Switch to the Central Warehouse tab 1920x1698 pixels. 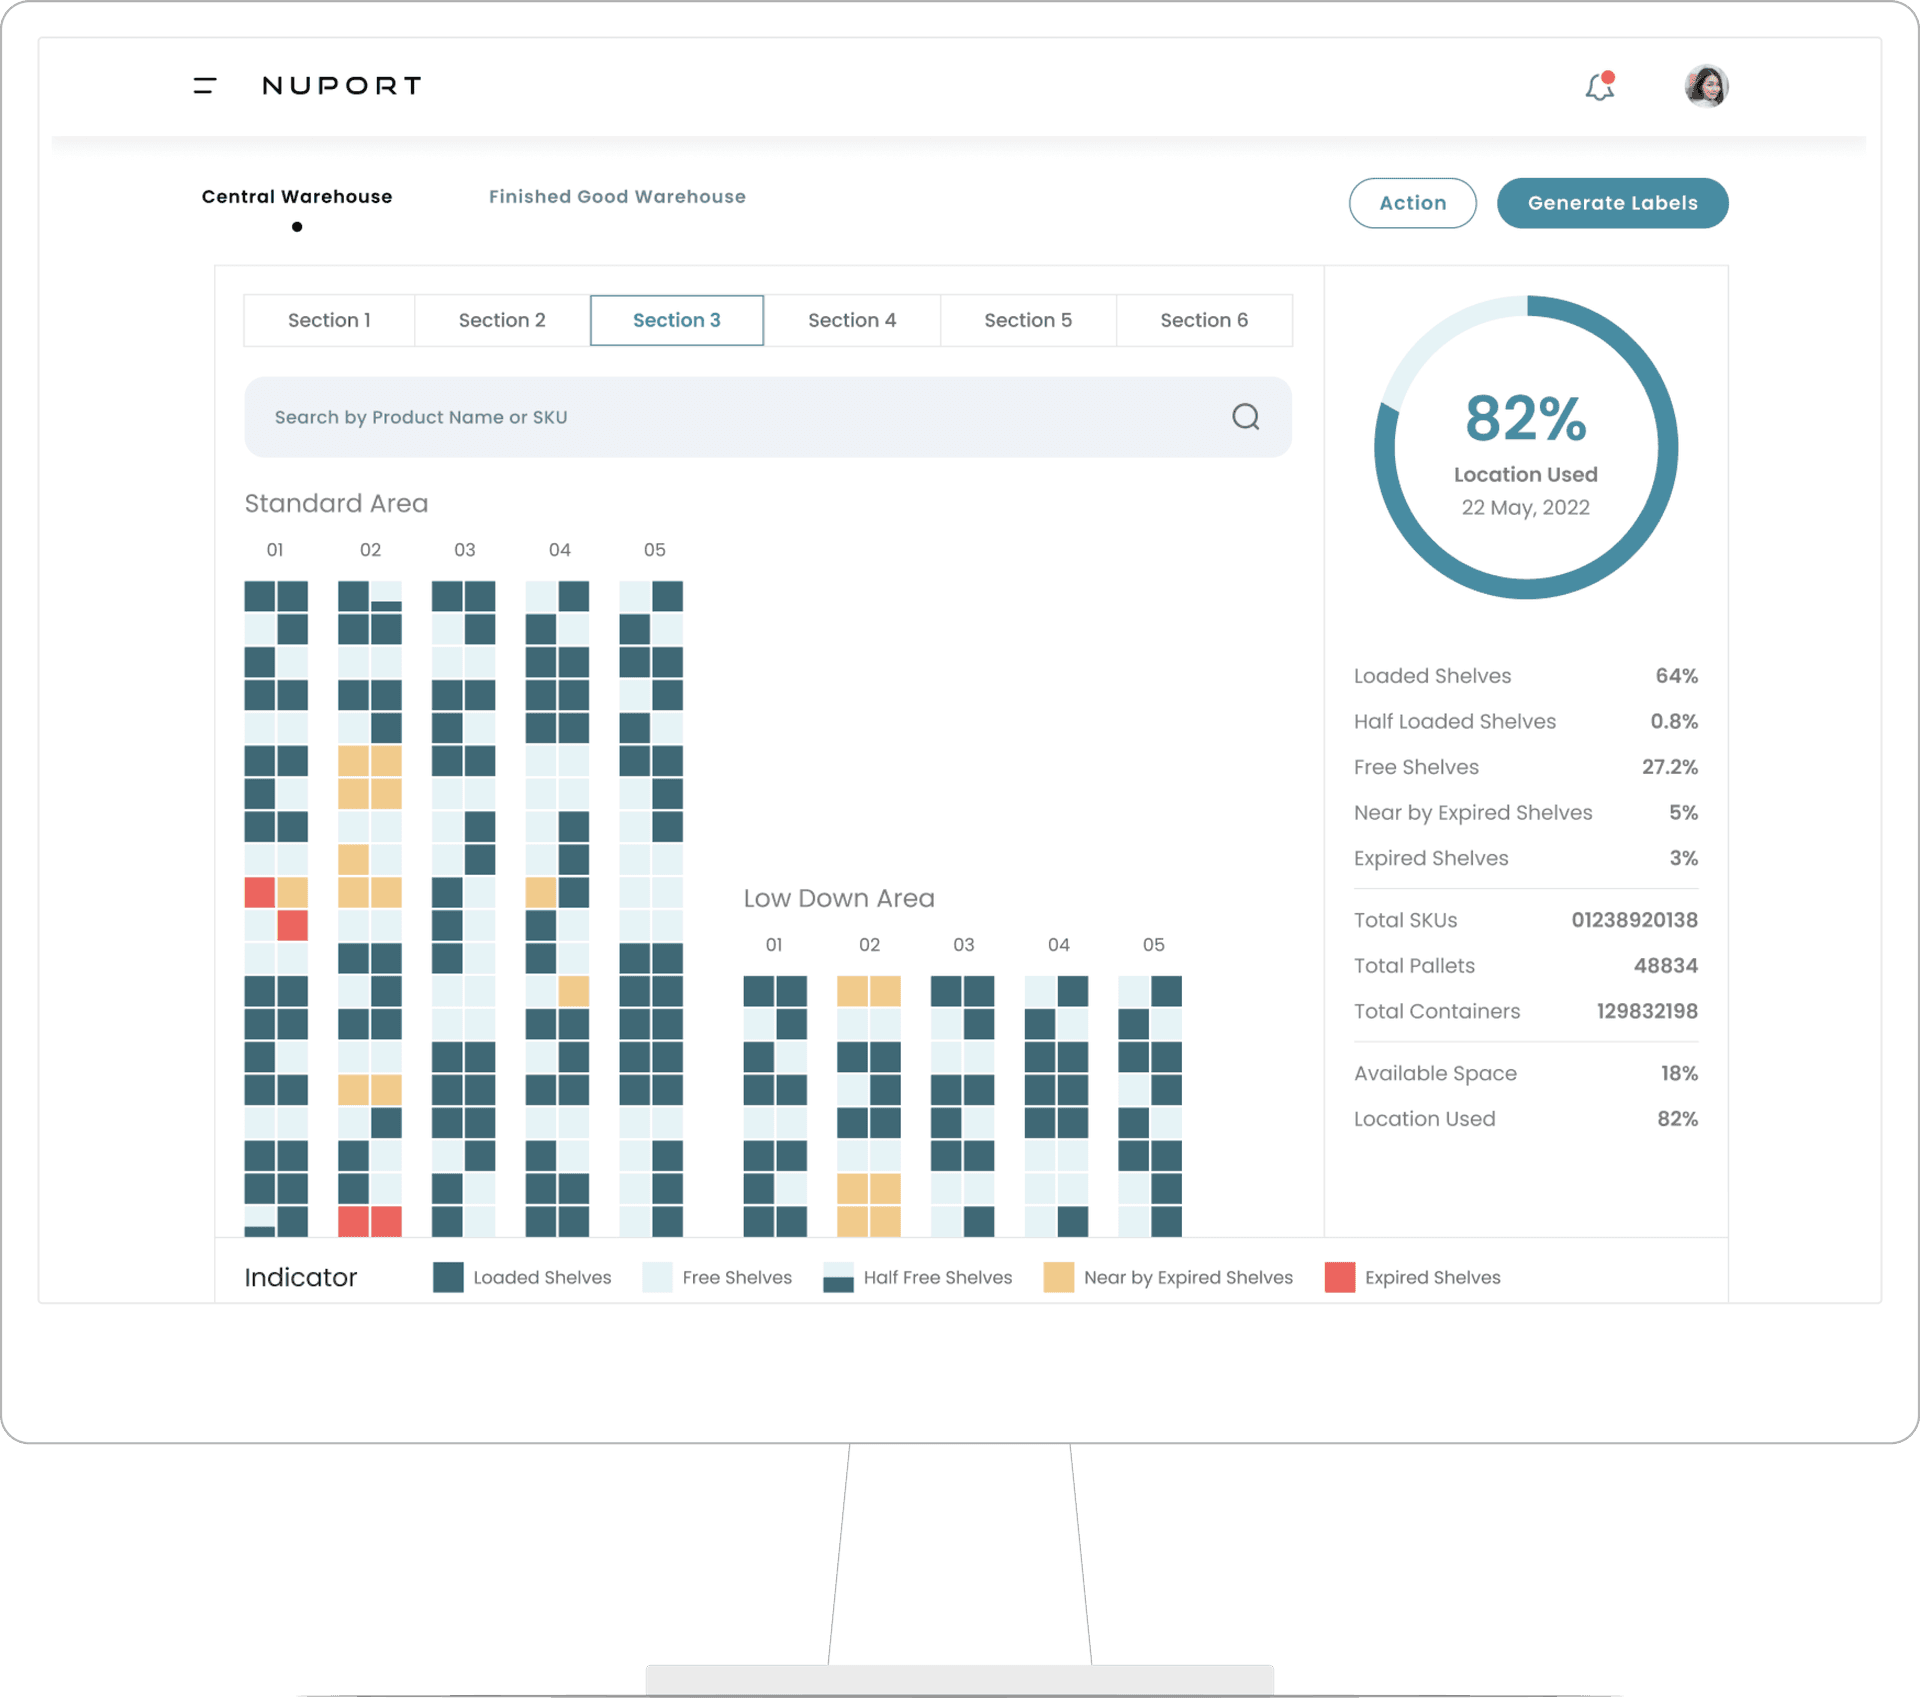295,195
